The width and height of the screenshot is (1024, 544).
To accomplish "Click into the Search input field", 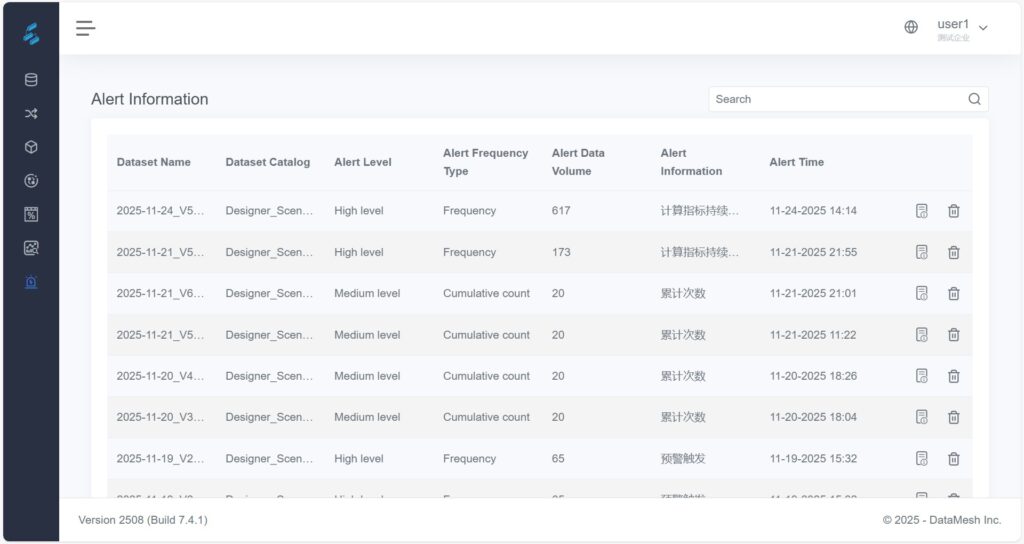I will [835, 99].
